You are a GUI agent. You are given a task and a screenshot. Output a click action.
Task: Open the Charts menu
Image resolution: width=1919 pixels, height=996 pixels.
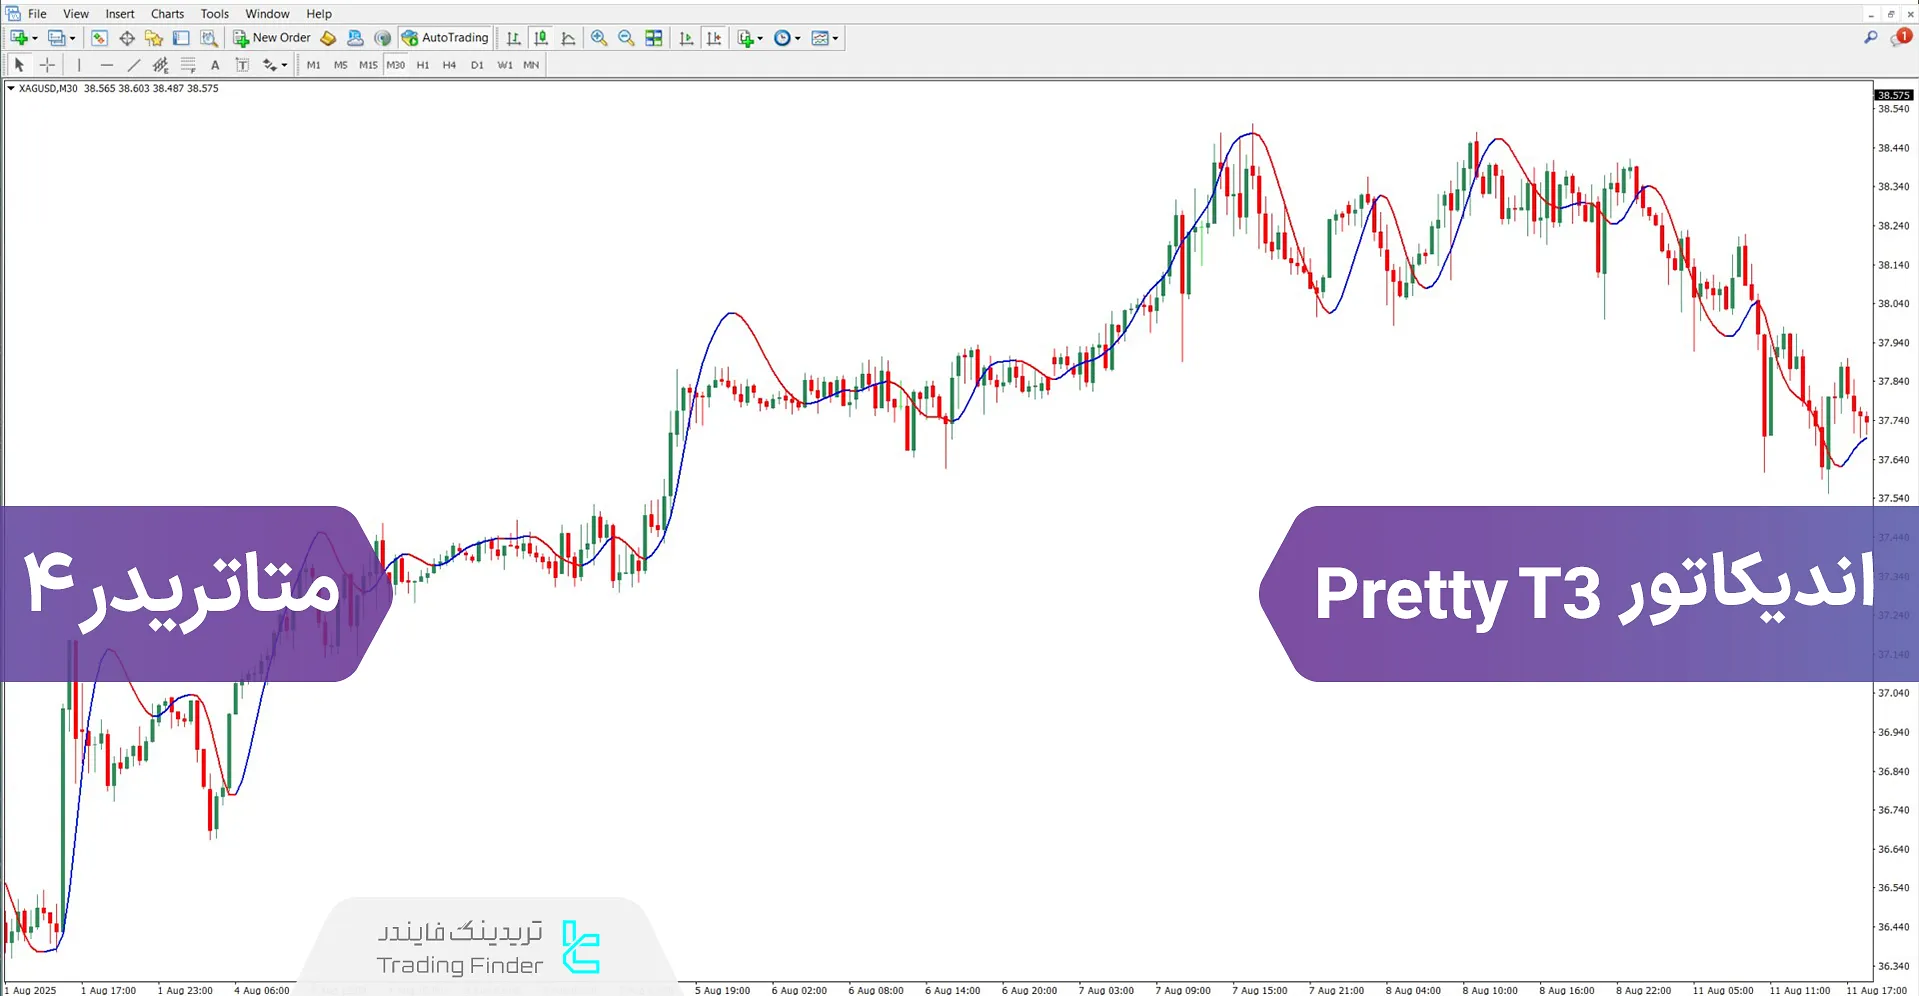click(x=167, y=14)
